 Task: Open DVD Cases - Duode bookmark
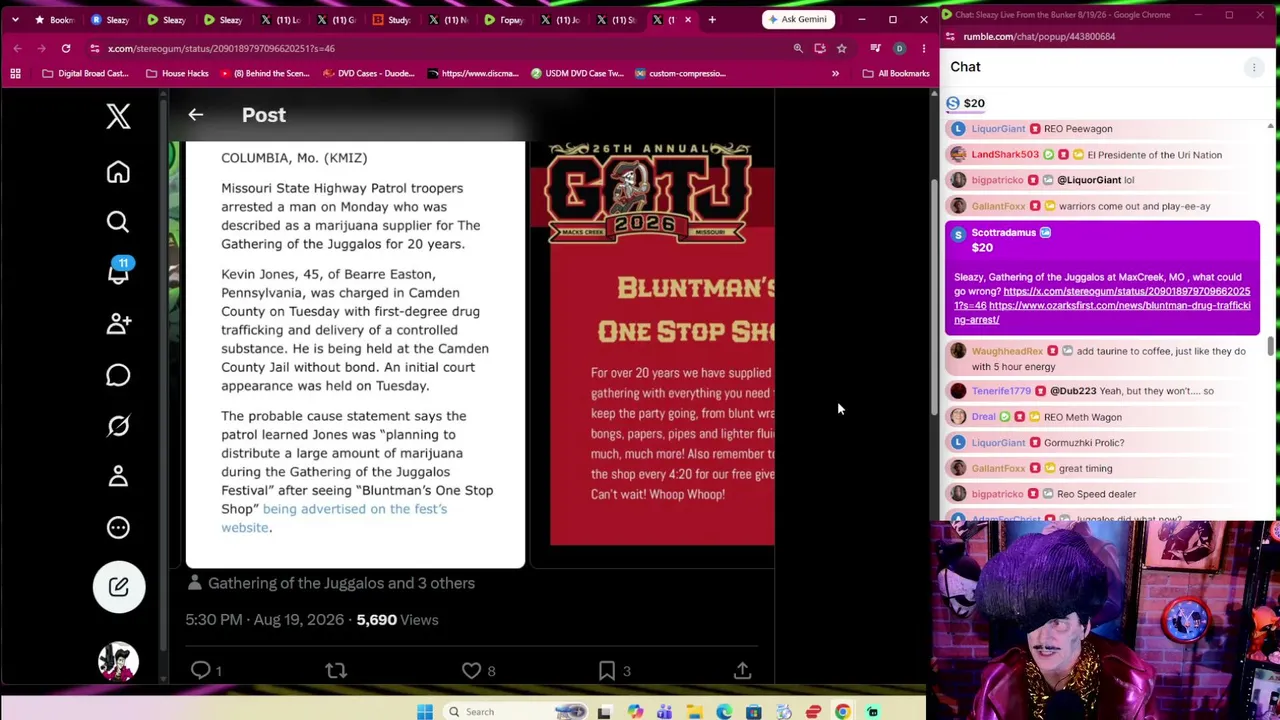(368, 73)
